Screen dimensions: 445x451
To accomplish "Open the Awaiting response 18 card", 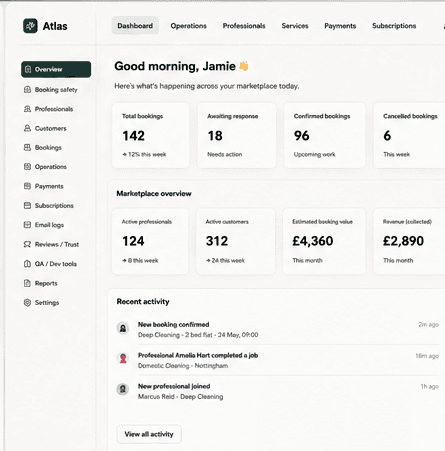I will tap(237, 135).
